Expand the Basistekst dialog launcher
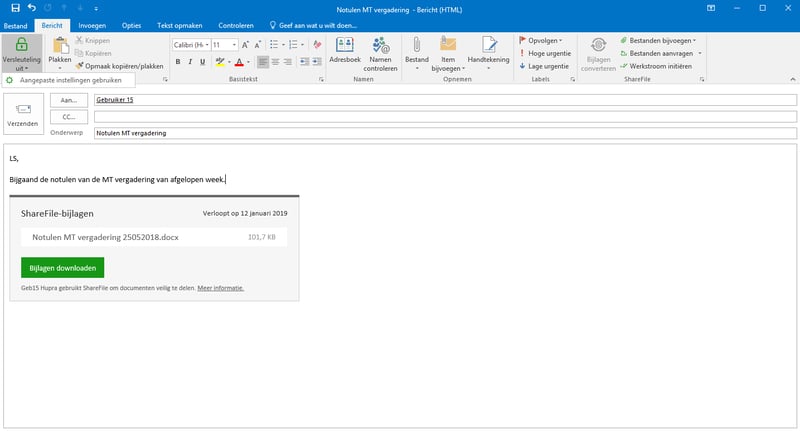800x431 pixels. (321, 80)
